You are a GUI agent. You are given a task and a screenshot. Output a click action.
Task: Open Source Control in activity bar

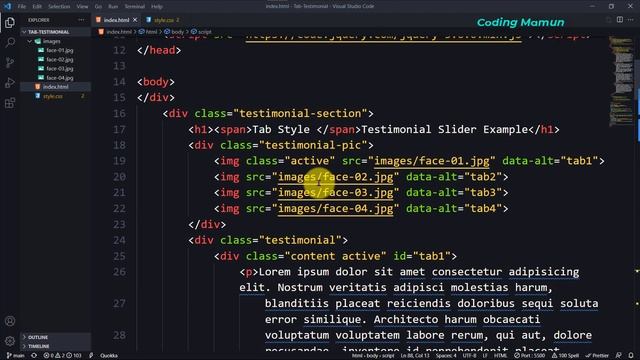(x=10, y=62)
